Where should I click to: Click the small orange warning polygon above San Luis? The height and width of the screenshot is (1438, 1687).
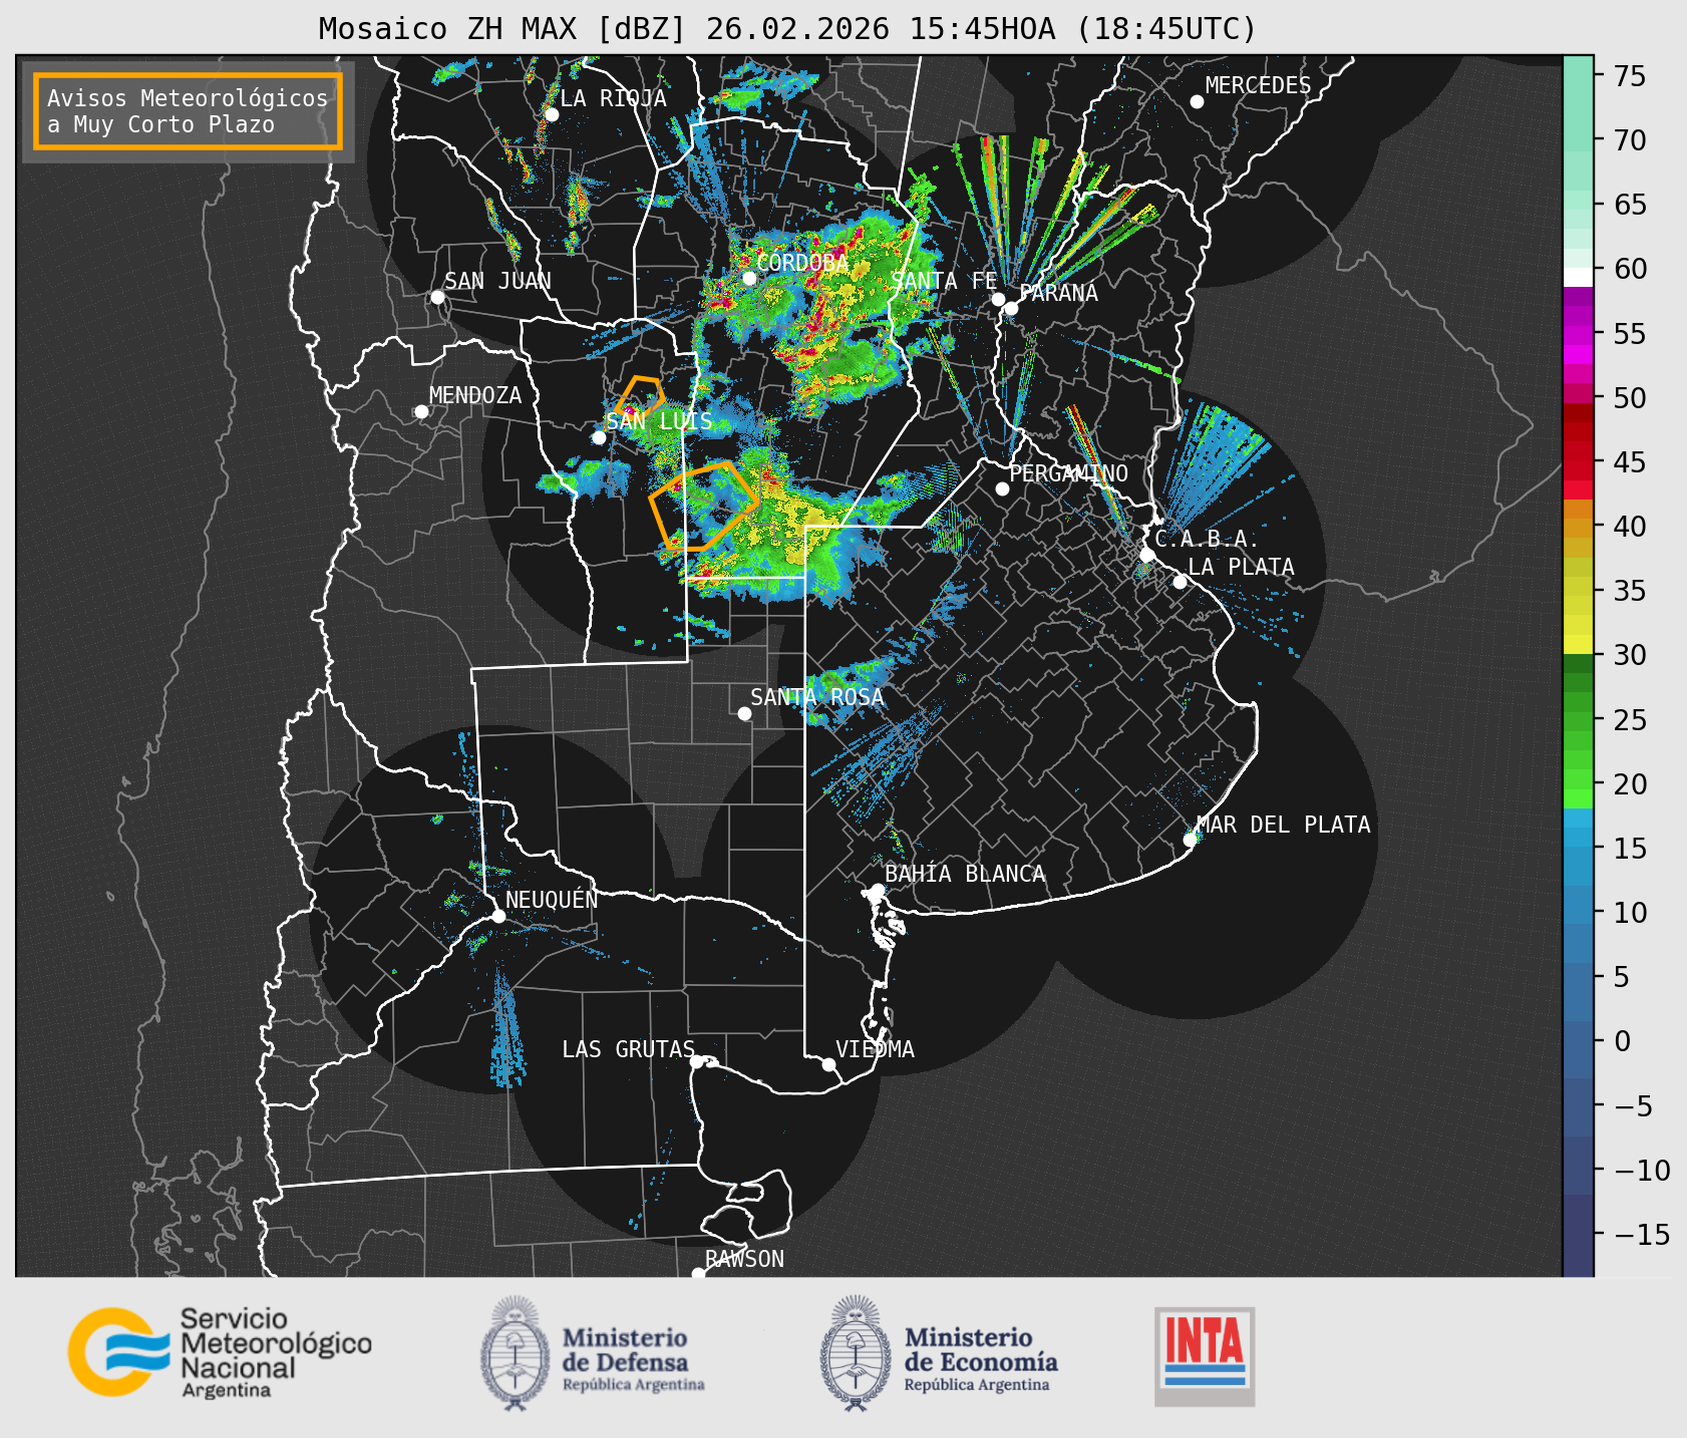tap(641, 395)
